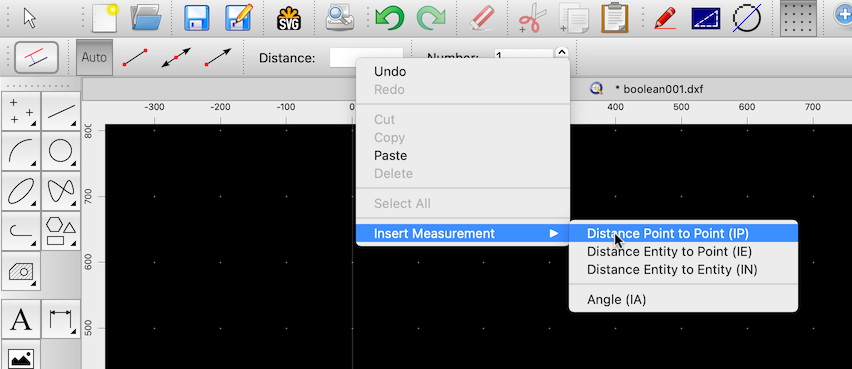Paste from clipboard icon
This screenshot has height=369, width=852.
pos(615,17)
